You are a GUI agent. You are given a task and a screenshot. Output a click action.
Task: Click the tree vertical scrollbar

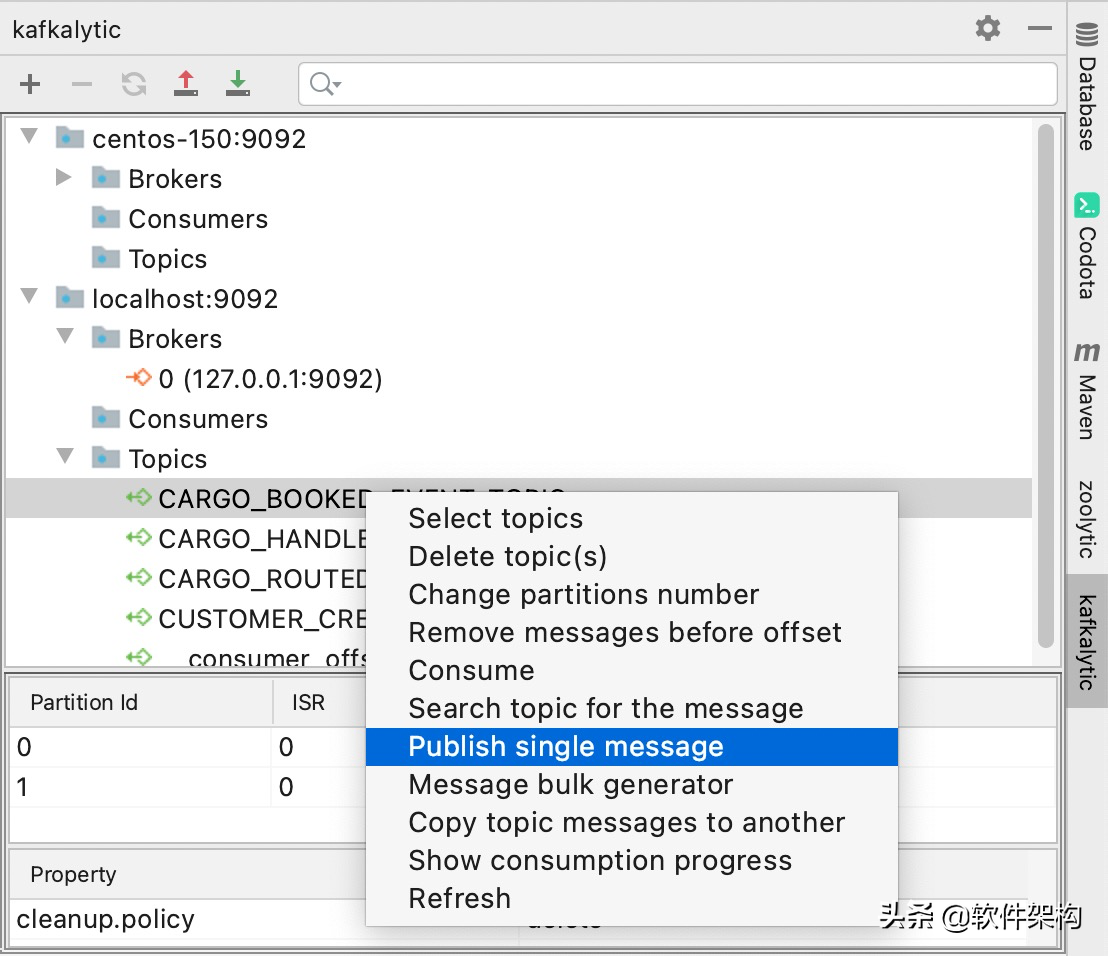pos(1046,386)
